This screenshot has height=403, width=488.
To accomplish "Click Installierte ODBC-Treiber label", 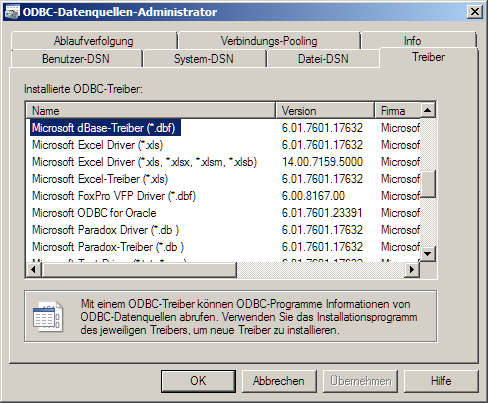I will 83,89.
